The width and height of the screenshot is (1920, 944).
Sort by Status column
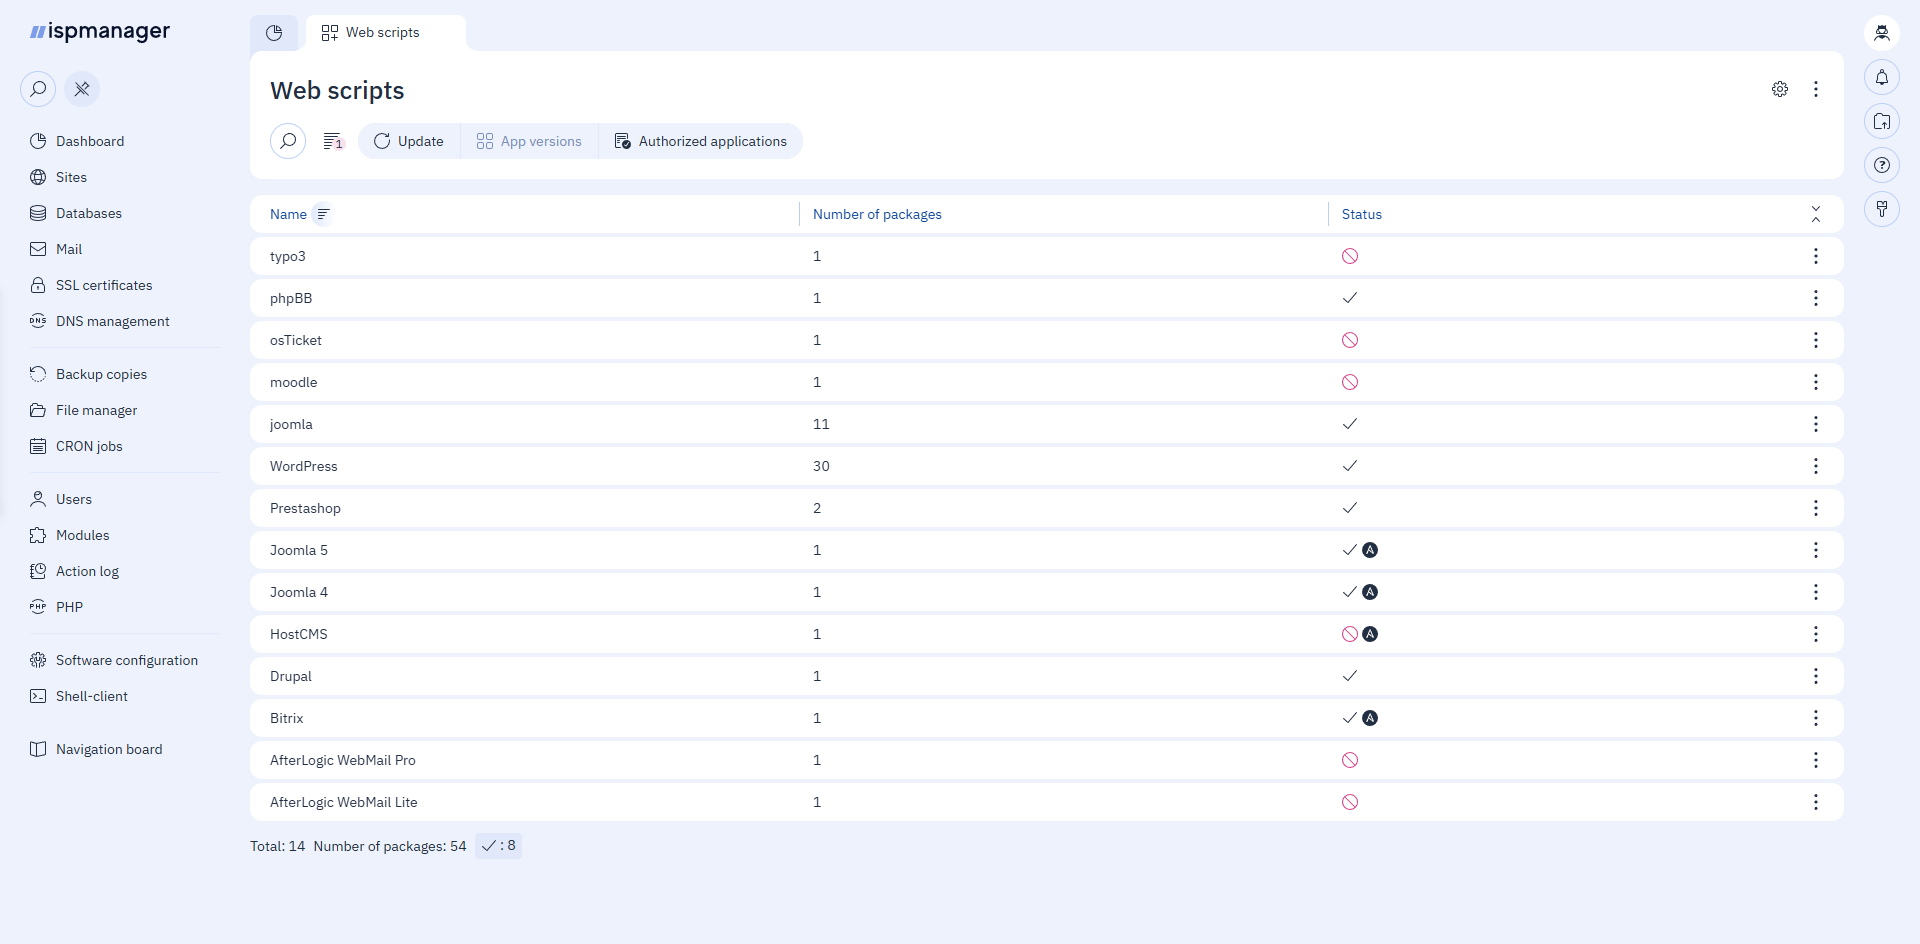coord(1362,214)
